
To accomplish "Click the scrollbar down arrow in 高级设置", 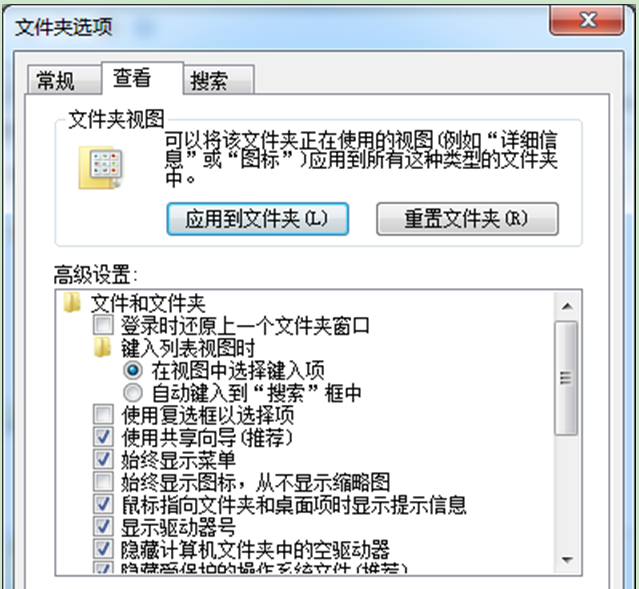I will pos(567,560).
